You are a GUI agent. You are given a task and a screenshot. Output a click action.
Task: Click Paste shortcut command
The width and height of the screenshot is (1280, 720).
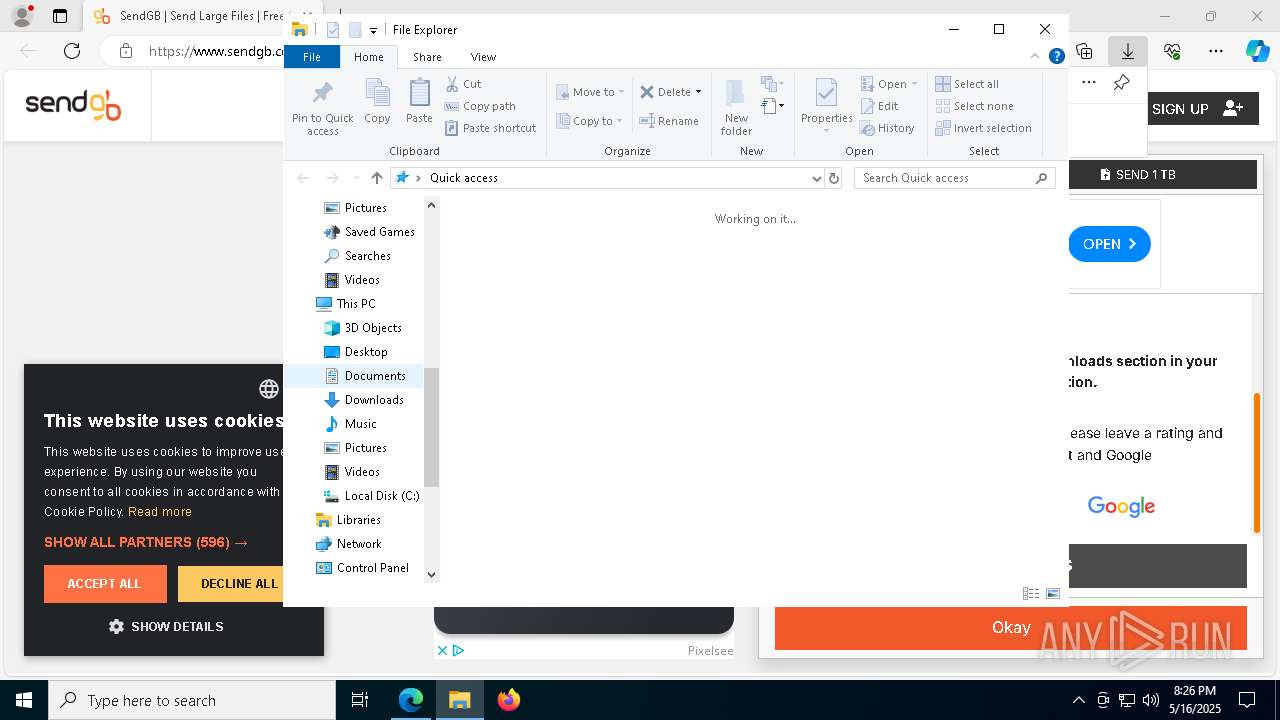click(x=490, y=128)
